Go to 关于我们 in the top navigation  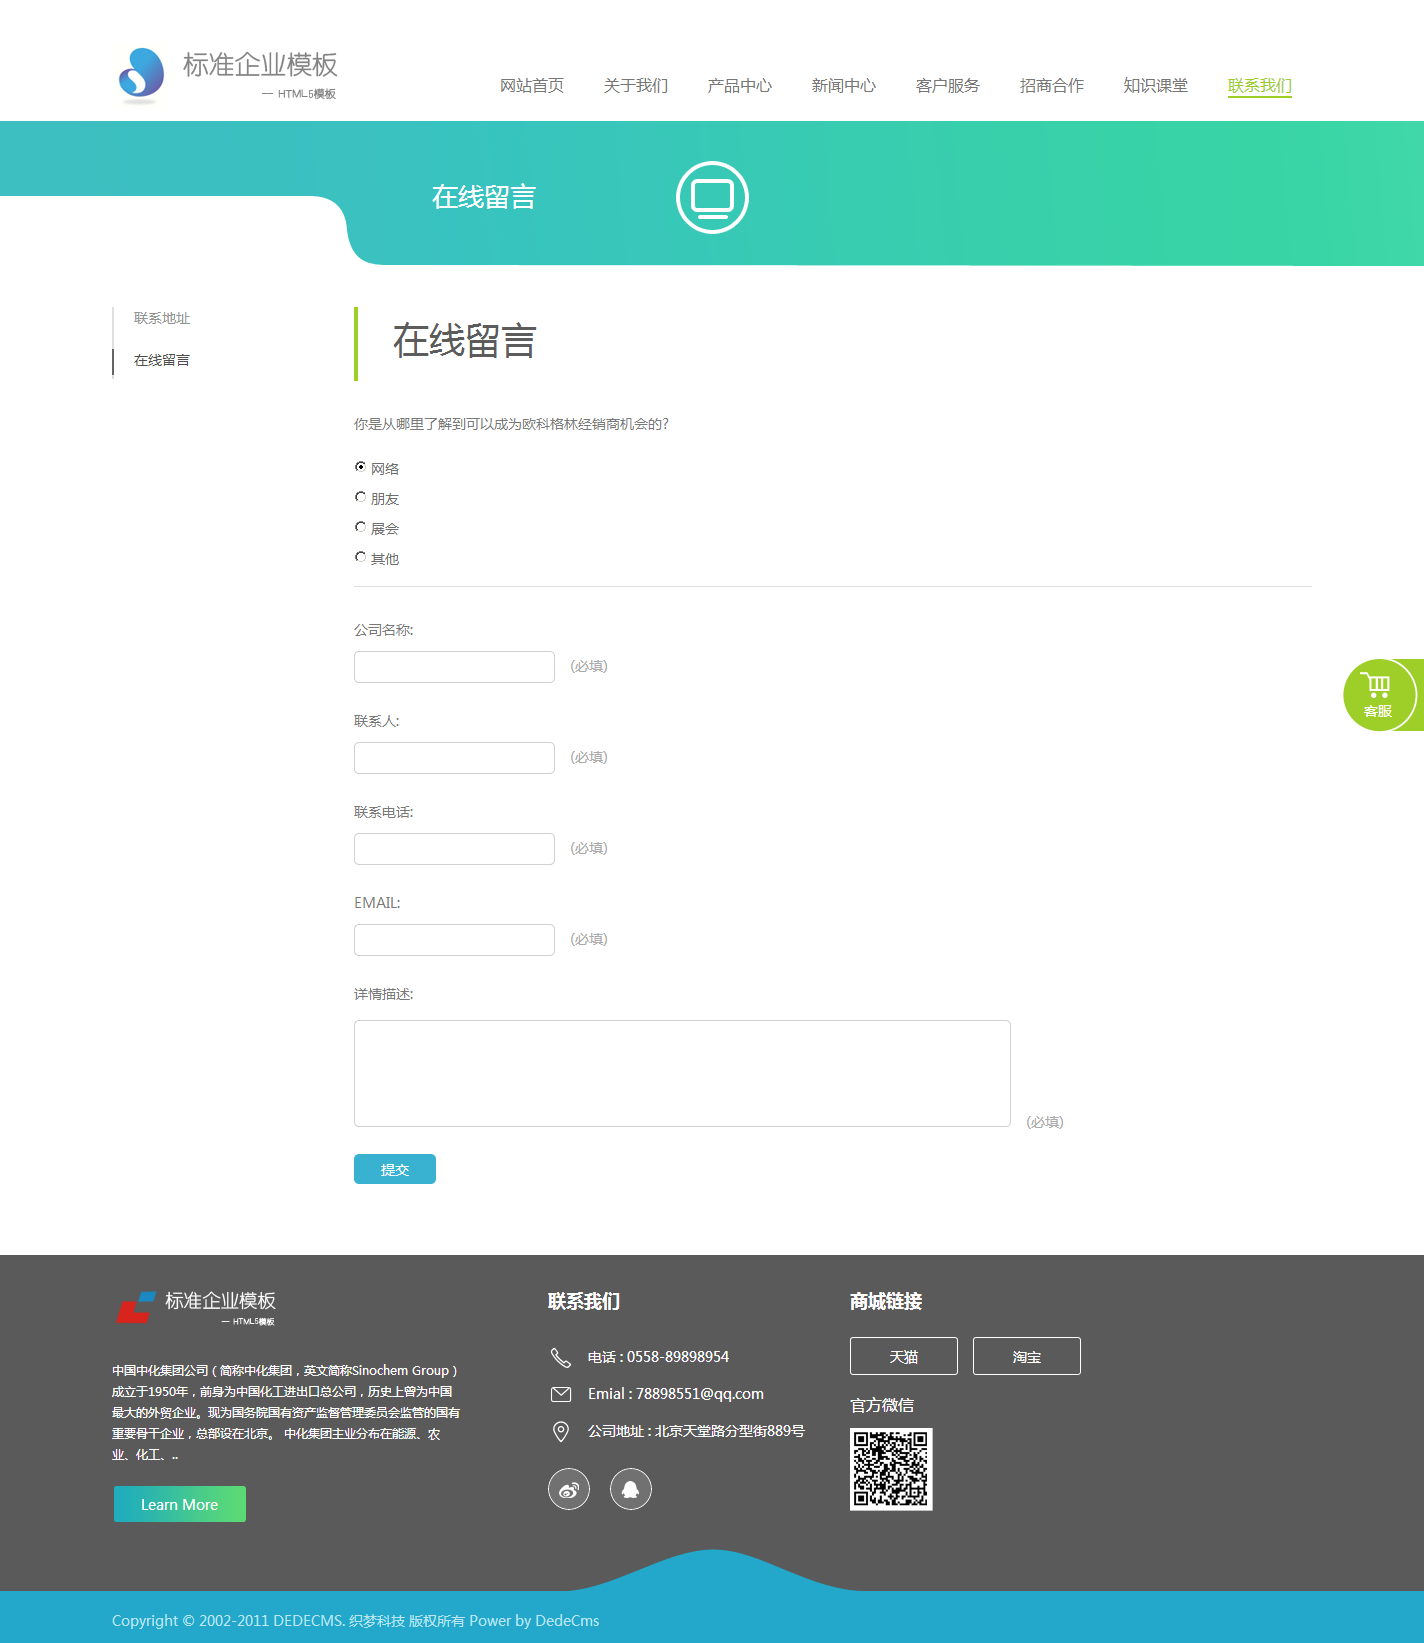(635, 86)
